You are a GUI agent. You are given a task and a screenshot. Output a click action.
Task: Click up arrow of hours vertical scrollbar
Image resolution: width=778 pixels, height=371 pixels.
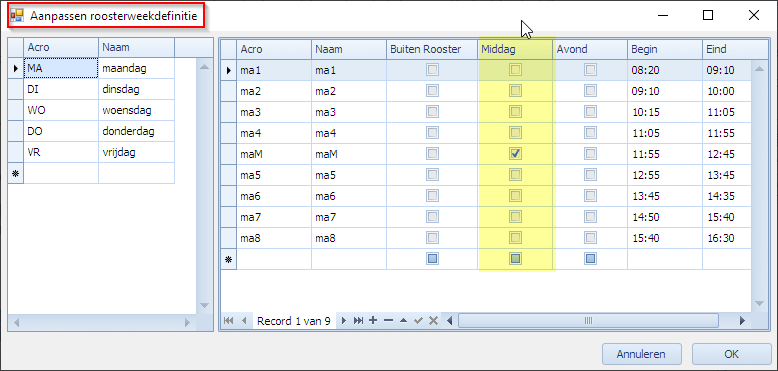(x=759, y=68)
